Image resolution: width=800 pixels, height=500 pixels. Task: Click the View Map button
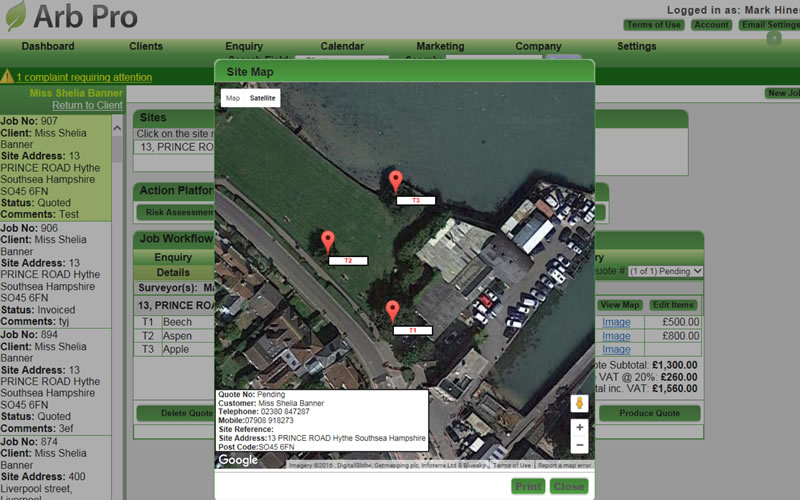620,305
